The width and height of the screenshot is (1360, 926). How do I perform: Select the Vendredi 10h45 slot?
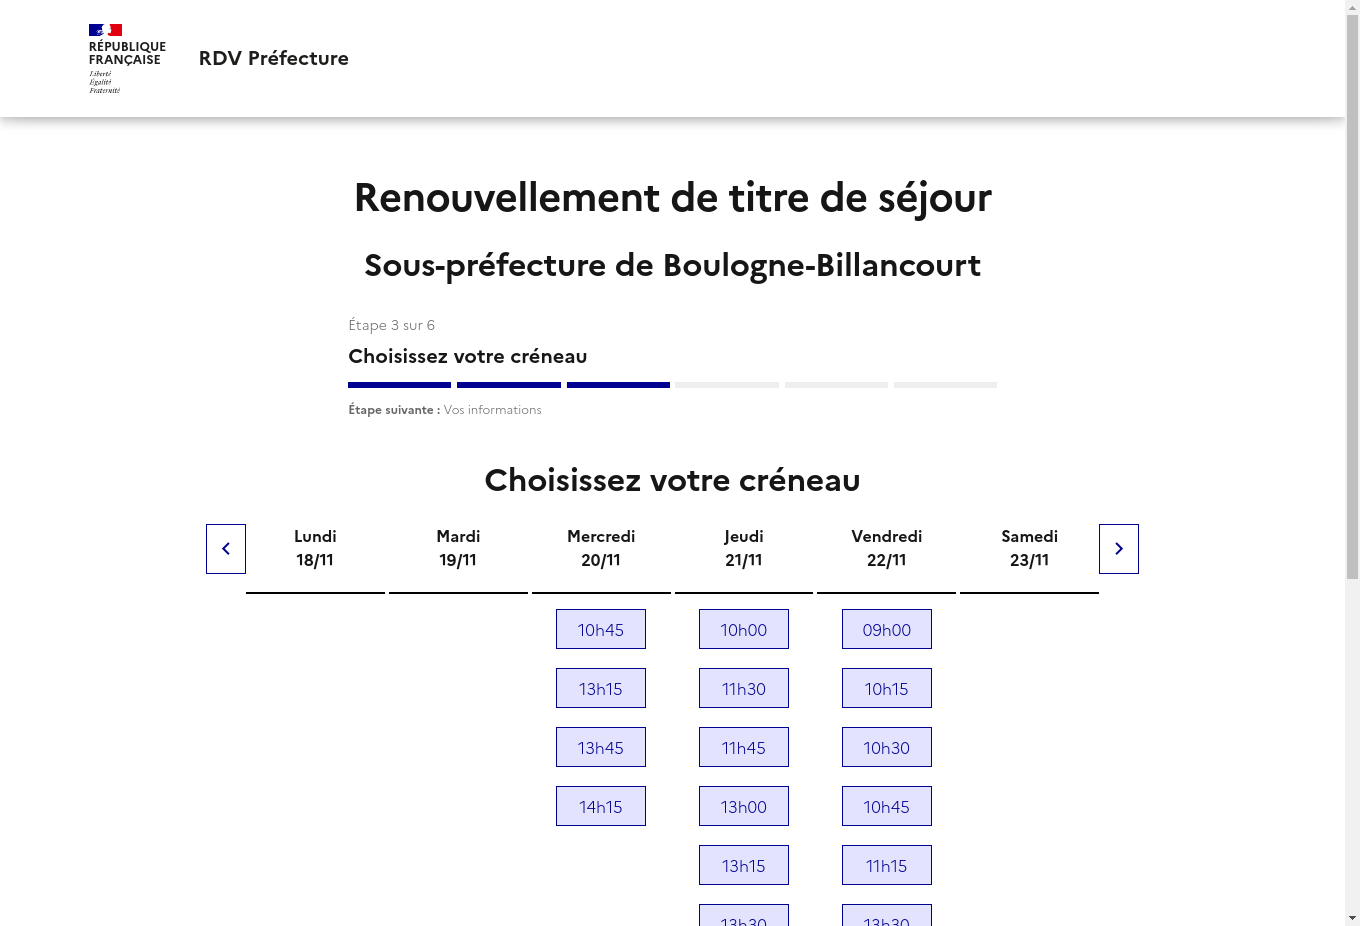point(887,806)
